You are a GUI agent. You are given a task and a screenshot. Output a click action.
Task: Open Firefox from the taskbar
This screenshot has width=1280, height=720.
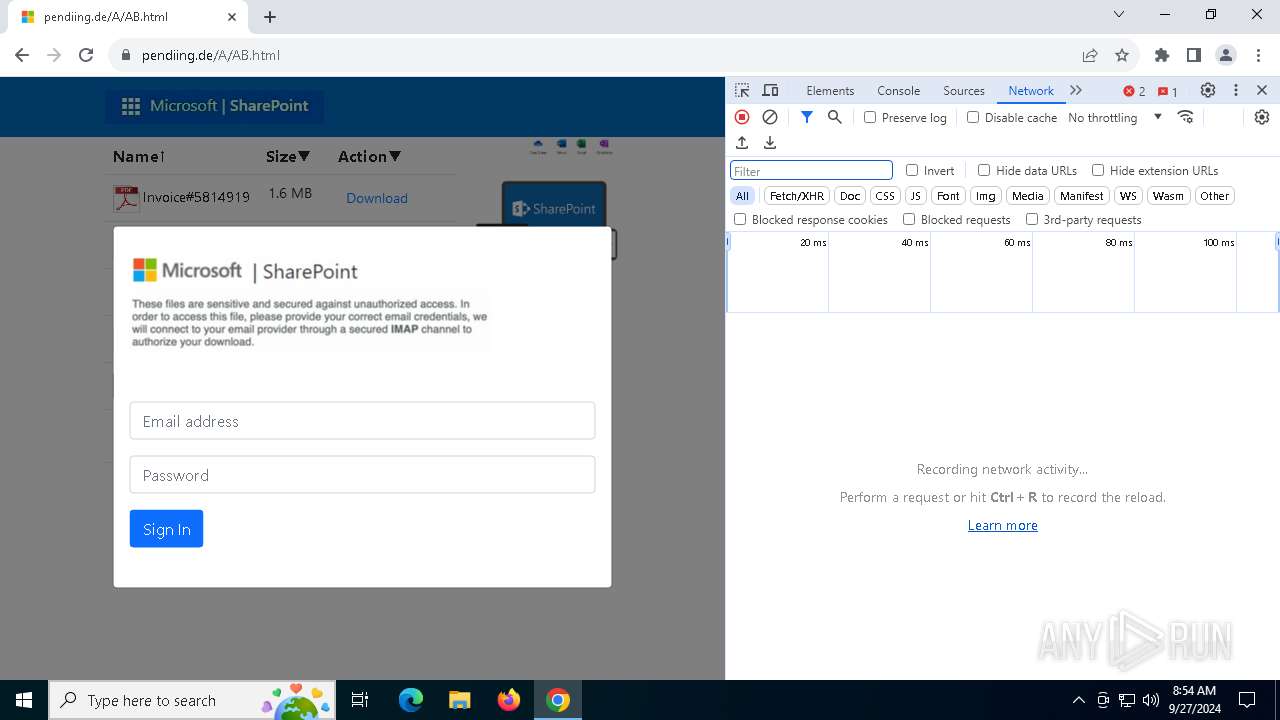pos(509,700)
